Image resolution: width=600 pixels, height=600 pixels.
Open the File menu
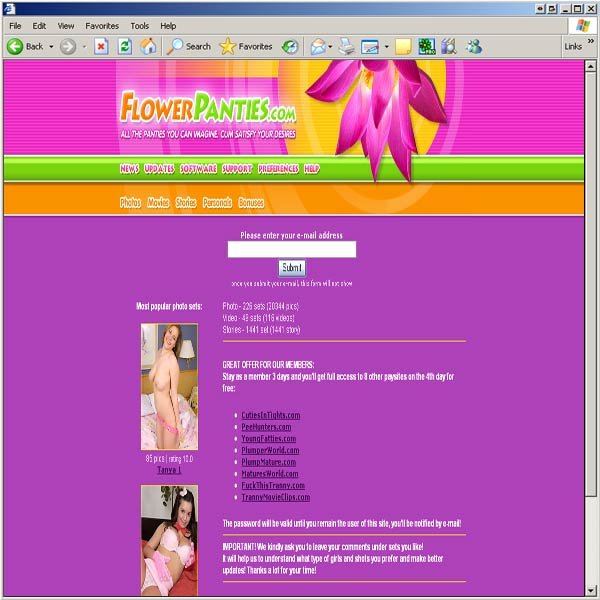15,26
